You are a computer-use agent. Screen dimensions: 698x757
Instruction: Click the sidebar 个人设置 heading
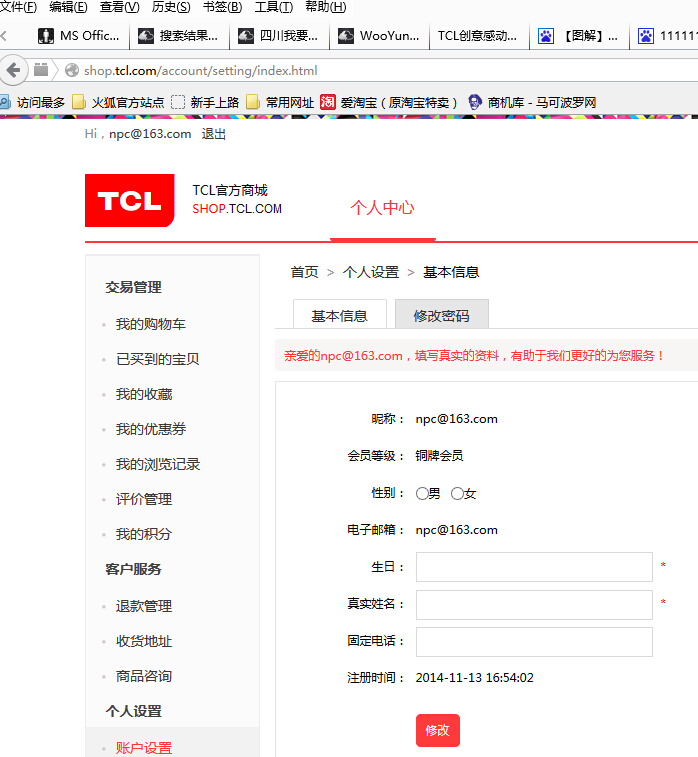click(x=133, y=711)
